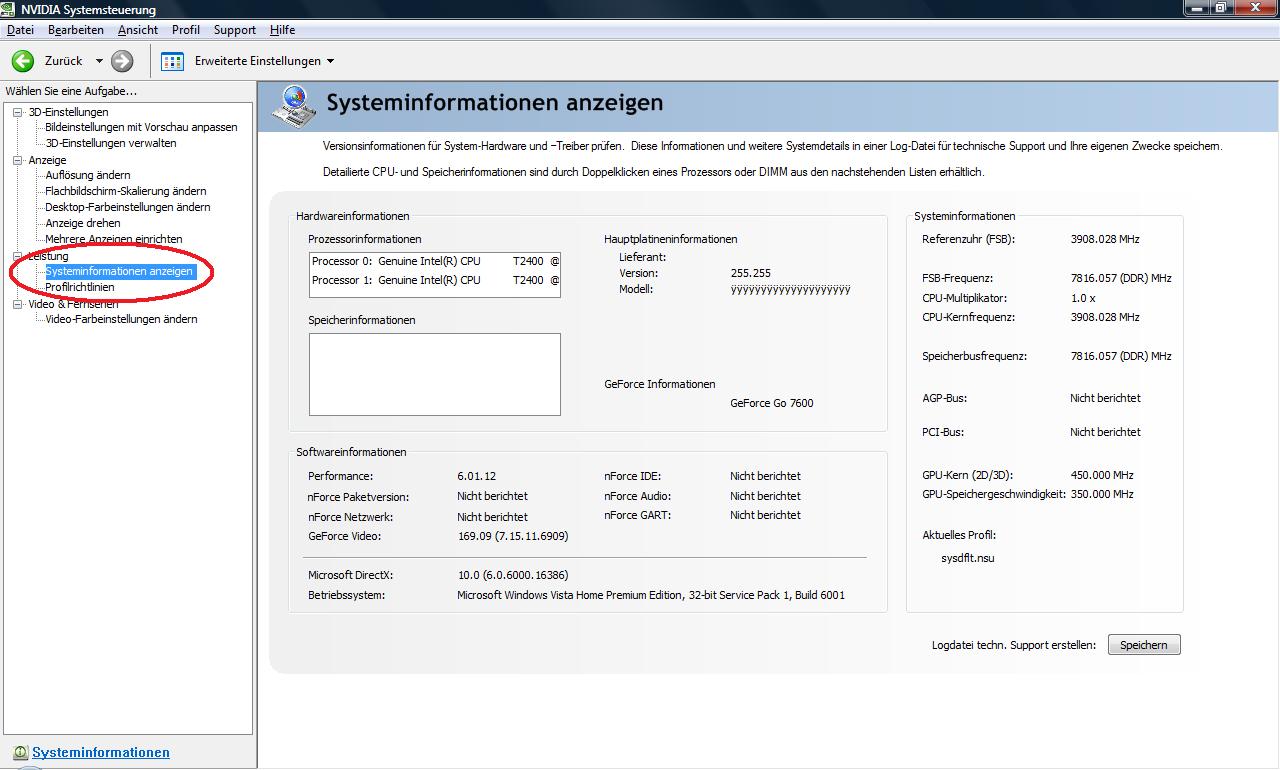Click the GeForce Go 7600 text
The height and width of the screenshot is (770, 1280).
[772, 403]
